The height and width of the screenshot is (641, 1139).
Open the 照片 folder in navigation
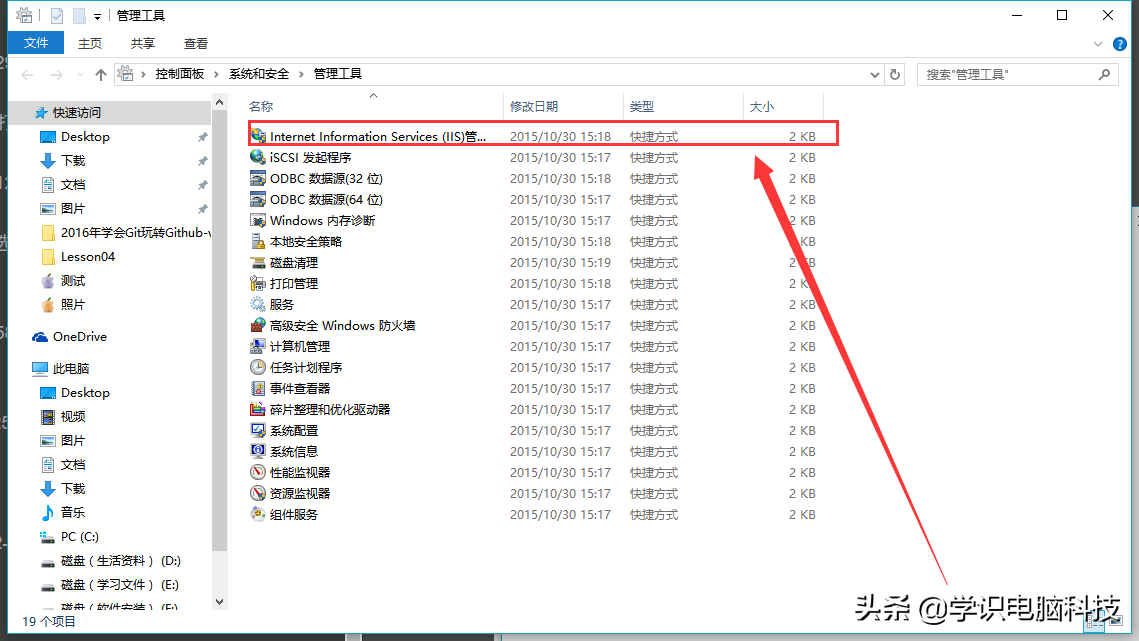(x=73, y=305)
